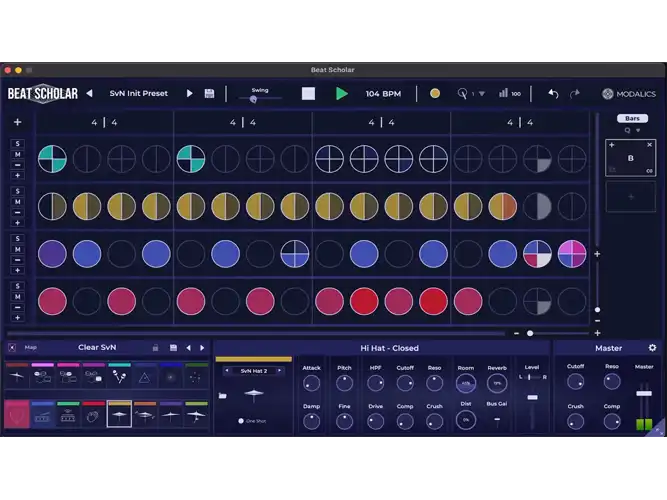This screenshot has height=500, width=667.
Task: Open Master settings with the gear icon
Action: click(x=652, y=348)
